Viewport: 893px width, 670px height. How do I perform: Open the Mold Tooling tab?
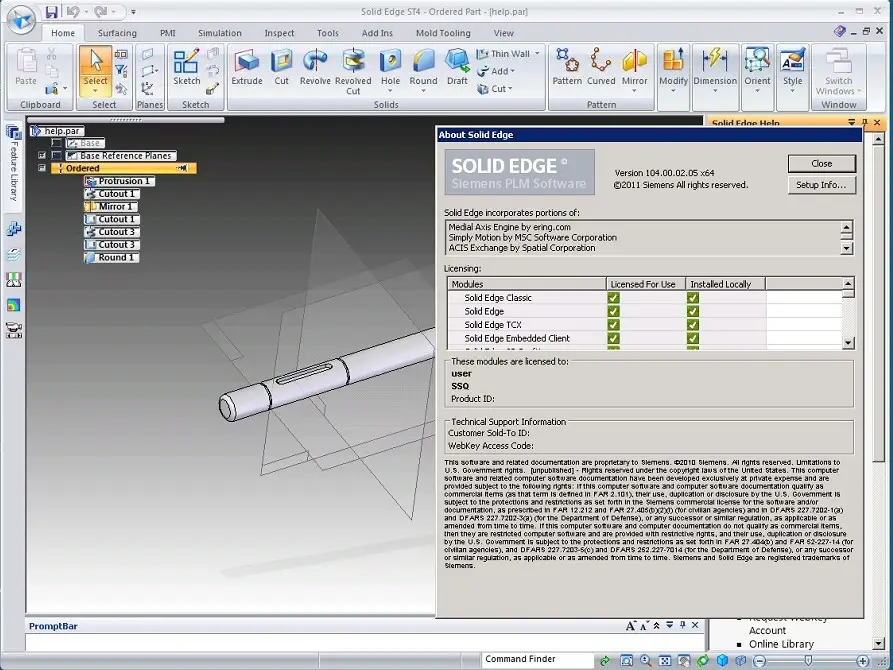443,33
